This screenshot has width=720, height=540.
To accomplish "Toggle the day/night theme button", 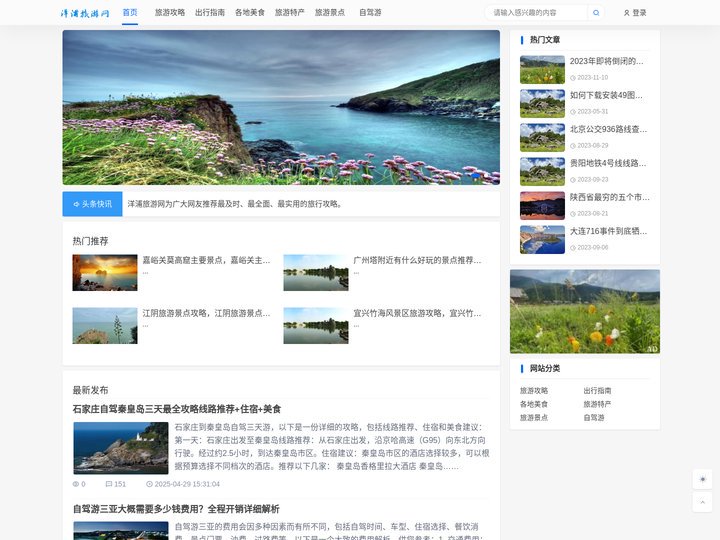I will (x=702, y=479).
